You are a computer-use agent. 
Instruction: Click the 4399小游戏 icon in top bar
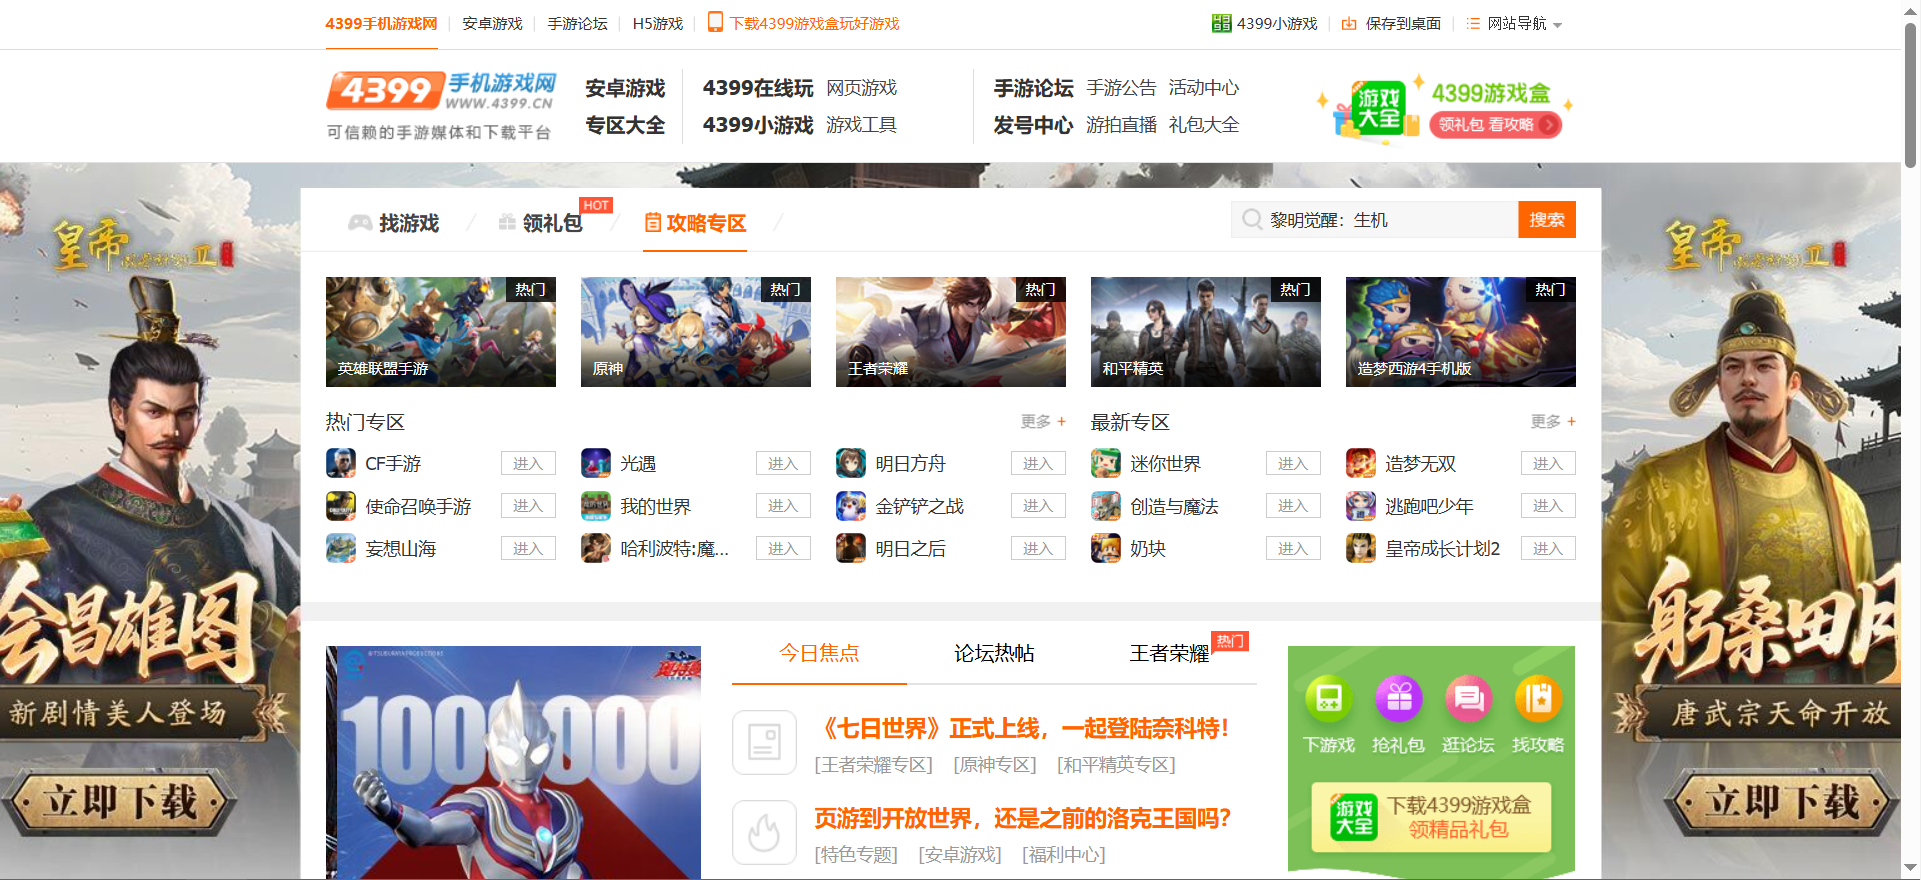(x=1221, y=23)
